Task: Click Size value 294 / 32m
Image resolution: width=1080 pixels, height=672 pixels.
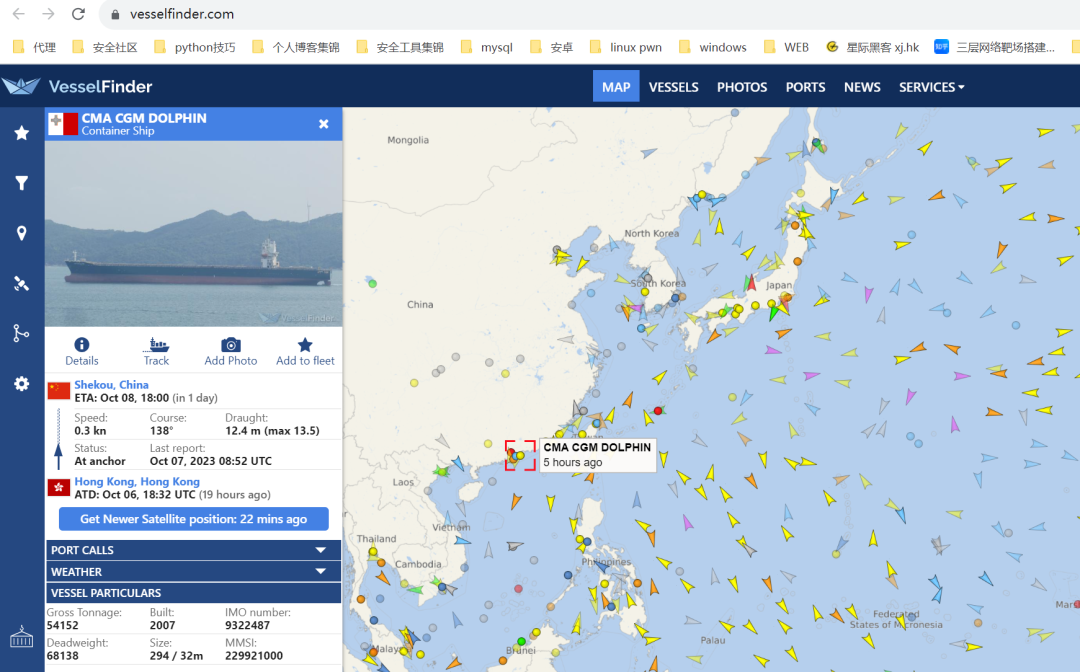Action: (176, 655)
